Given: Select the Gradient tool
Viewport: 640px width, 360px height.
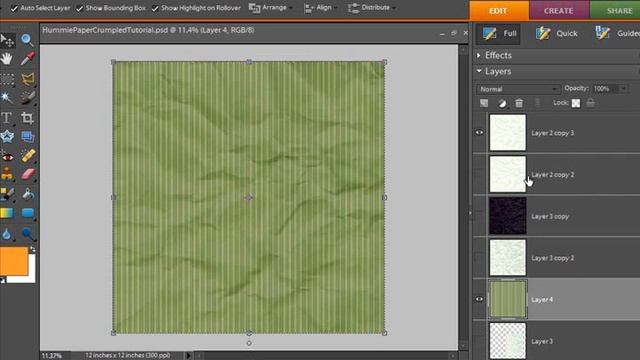Looking at the screenshot, I should 7,213.
